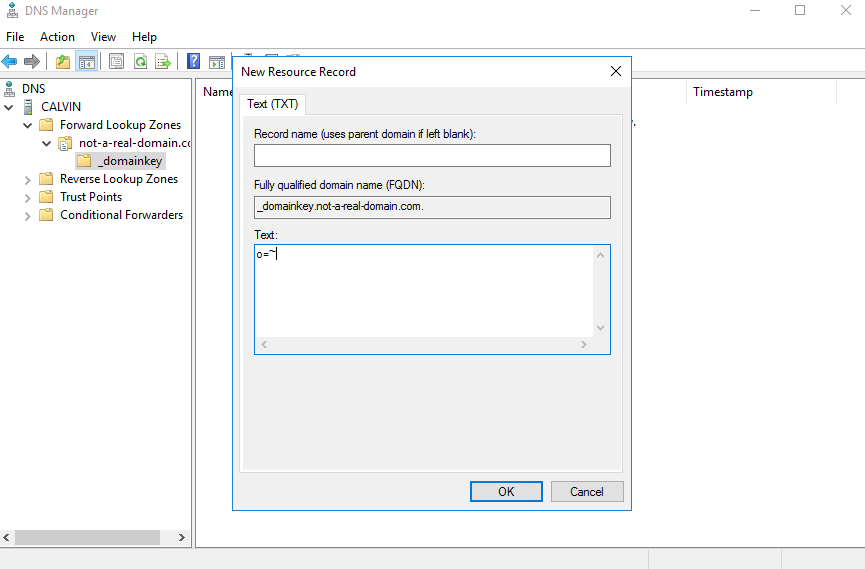
Task: Click the Export List icon
Action: (x=163, y=61)
